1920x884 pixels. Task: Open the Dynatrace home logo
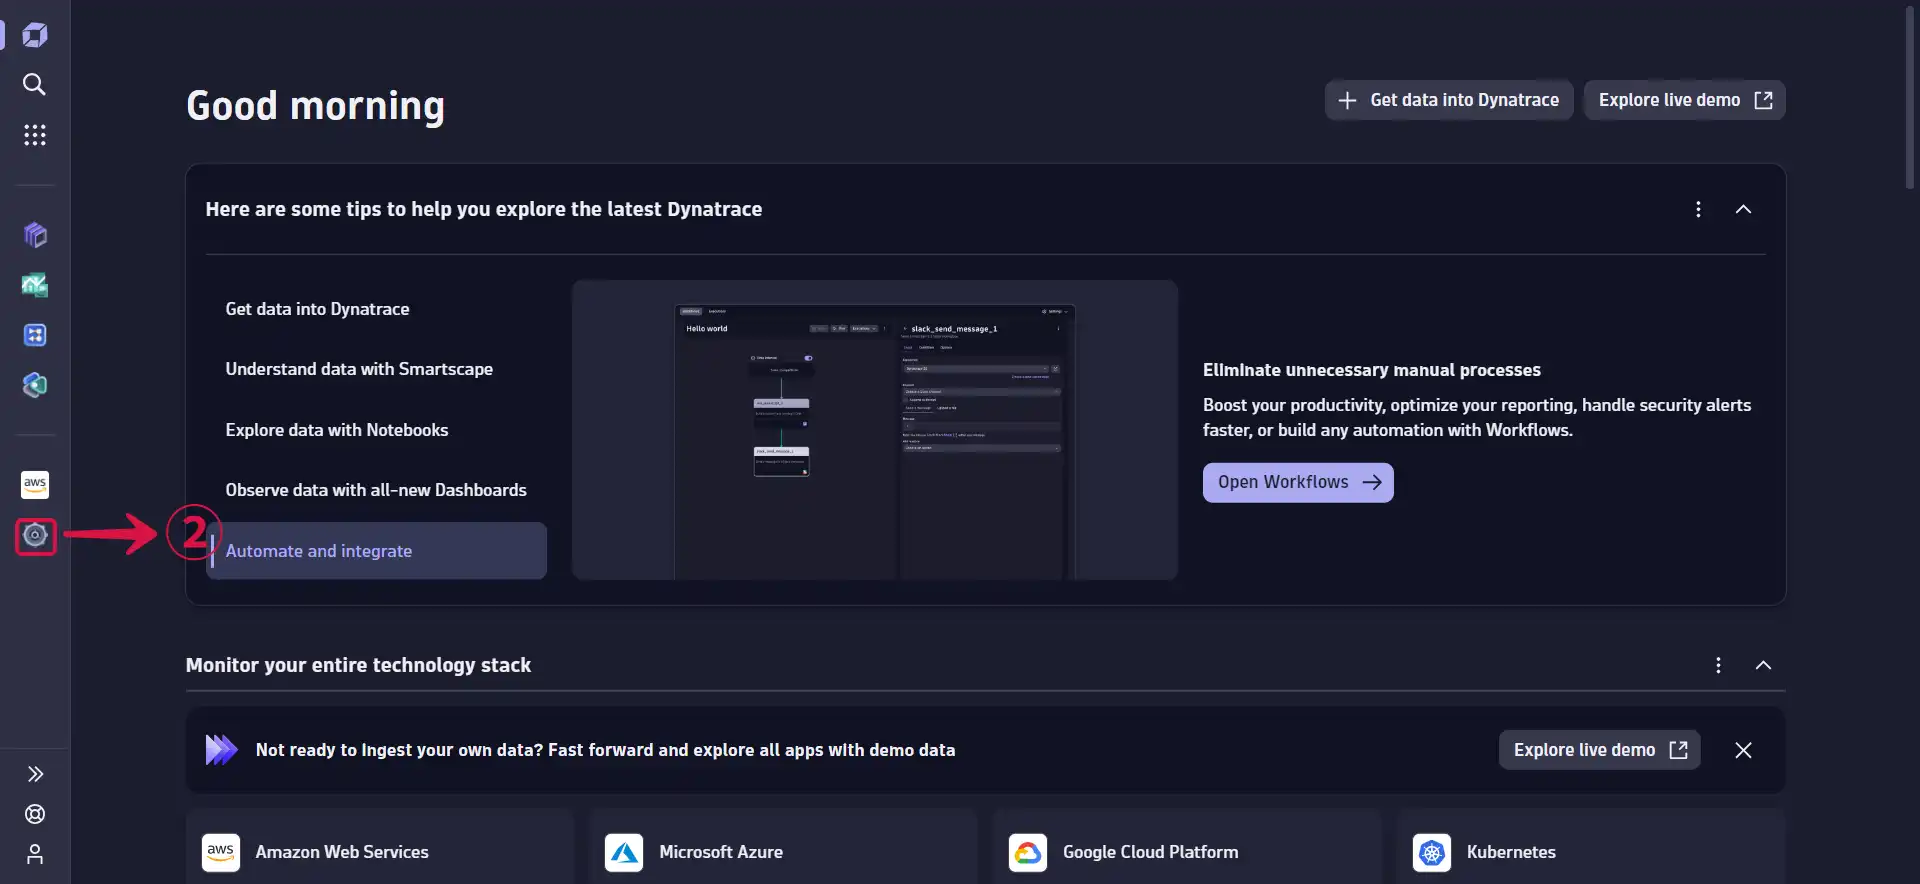[35, 35]
